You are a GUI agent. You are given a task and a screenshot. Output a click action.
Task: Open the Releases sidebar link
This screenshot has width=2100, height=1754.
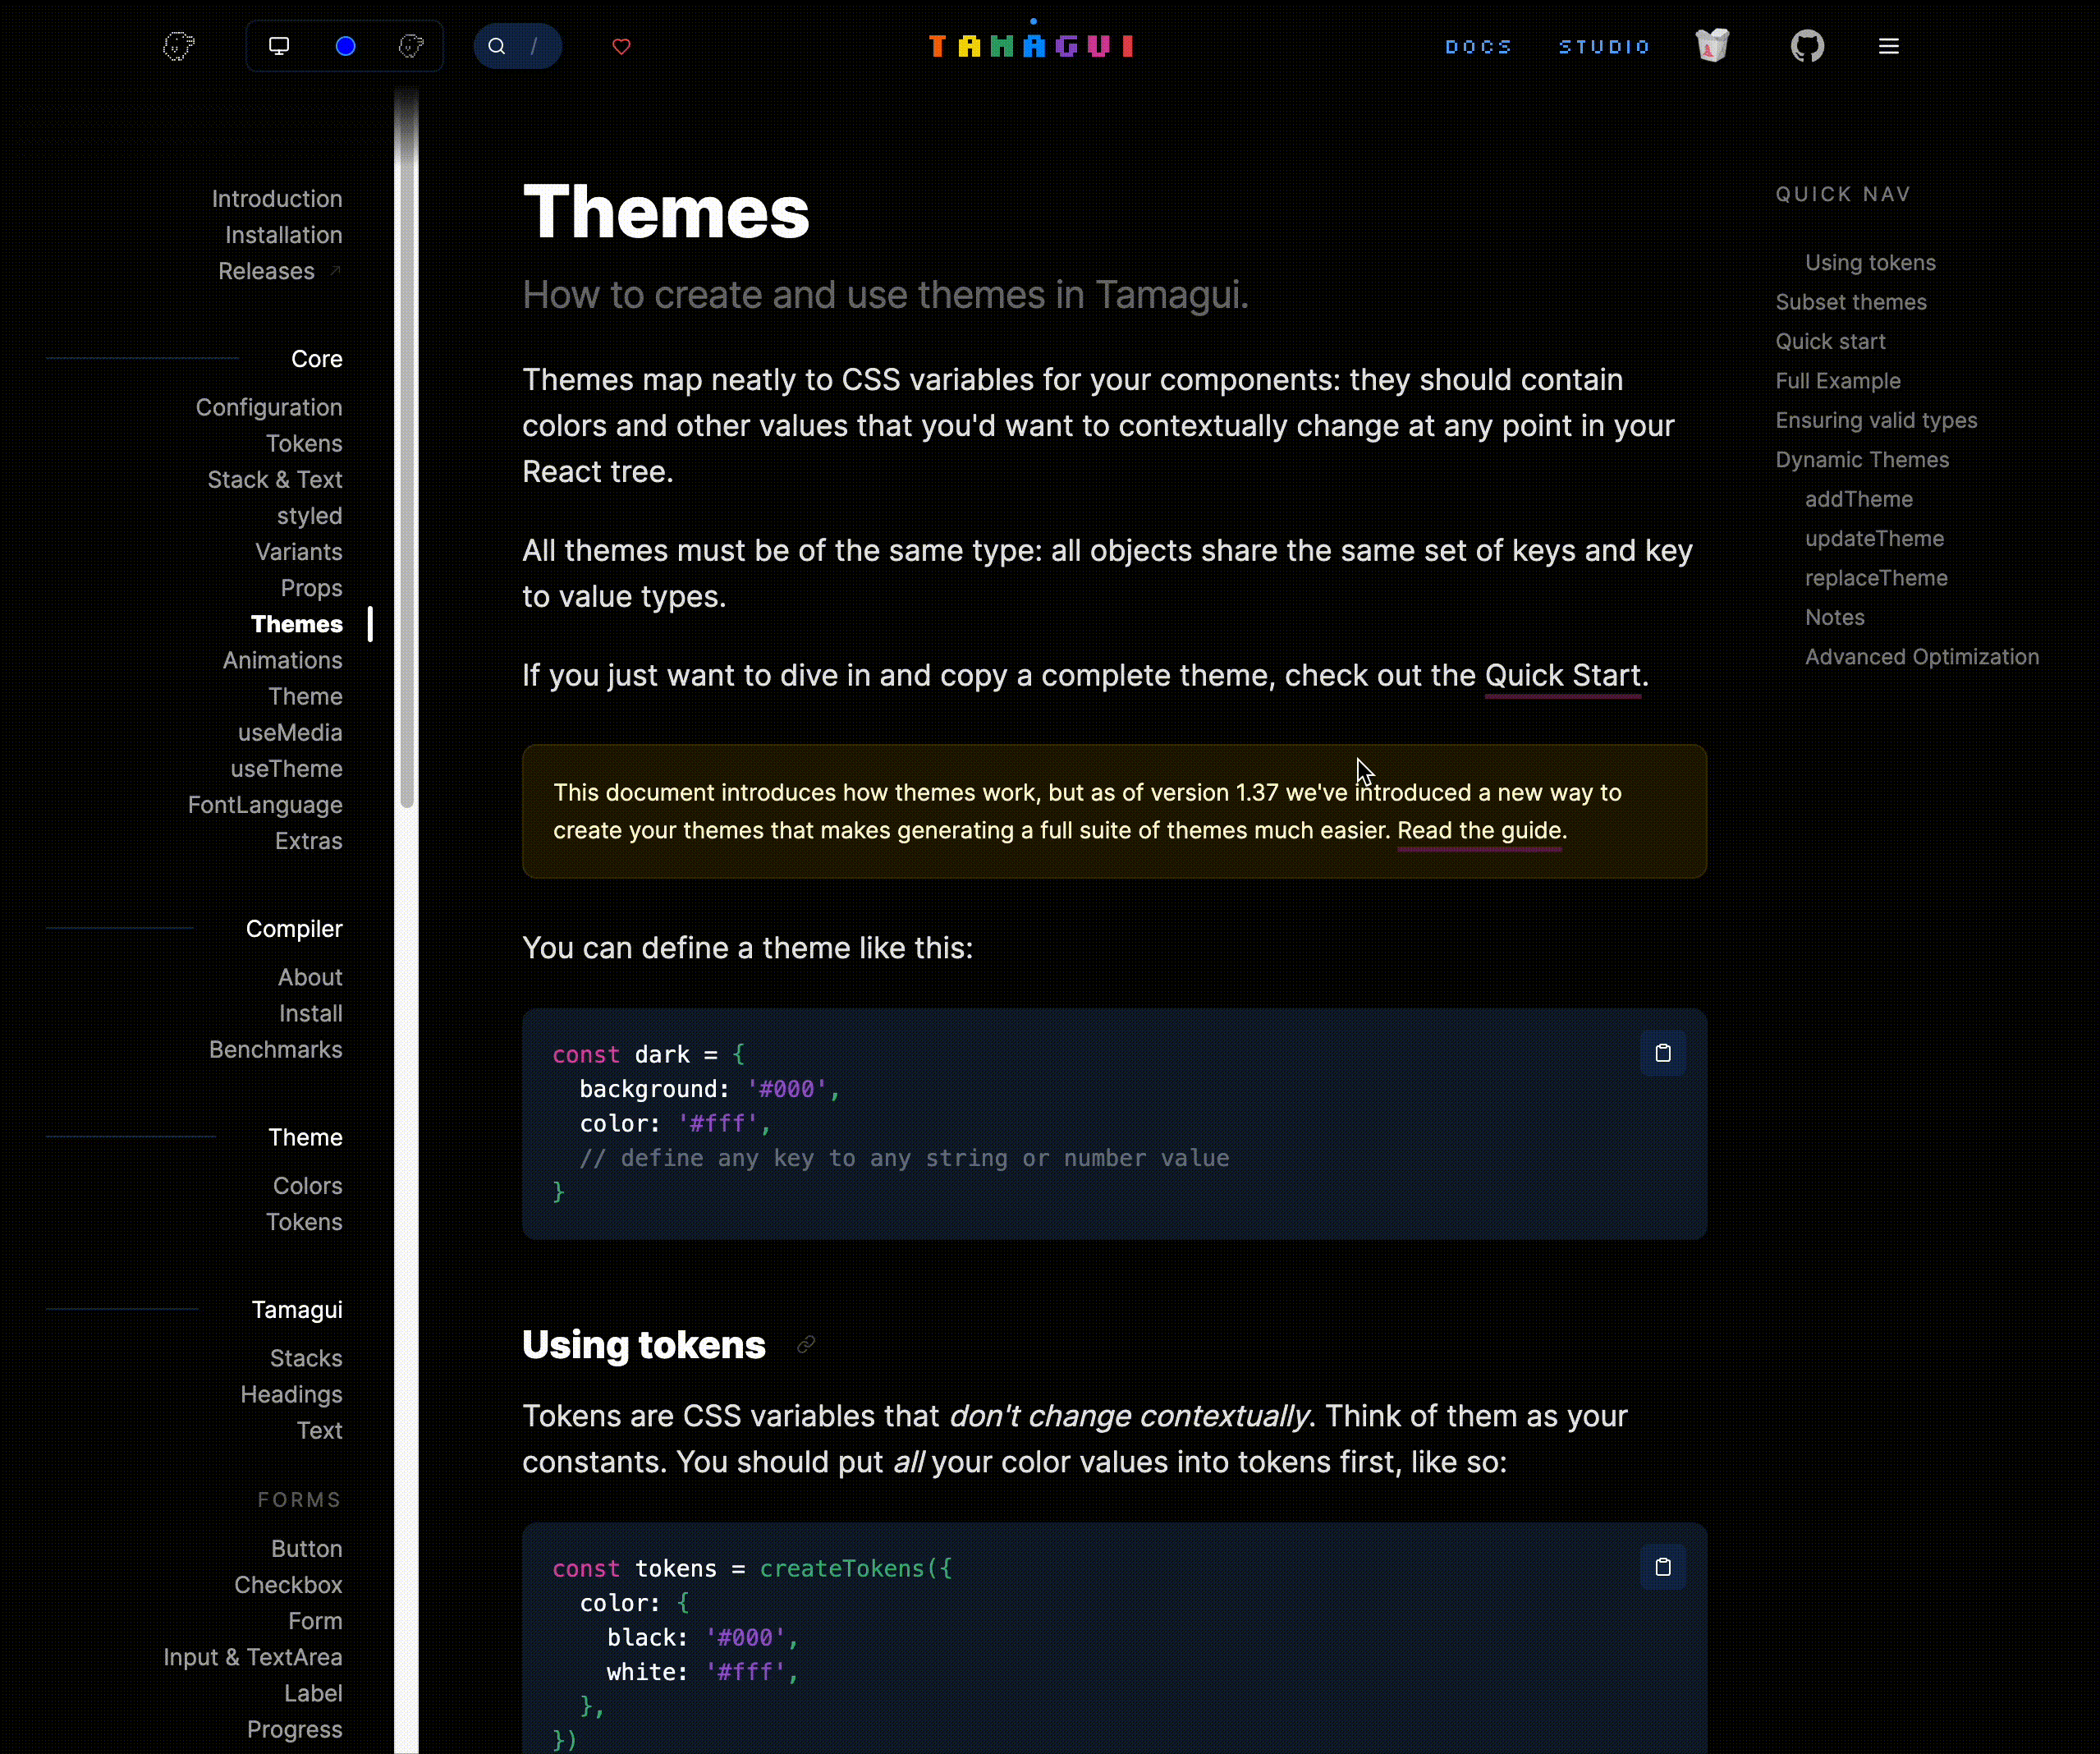266,271
